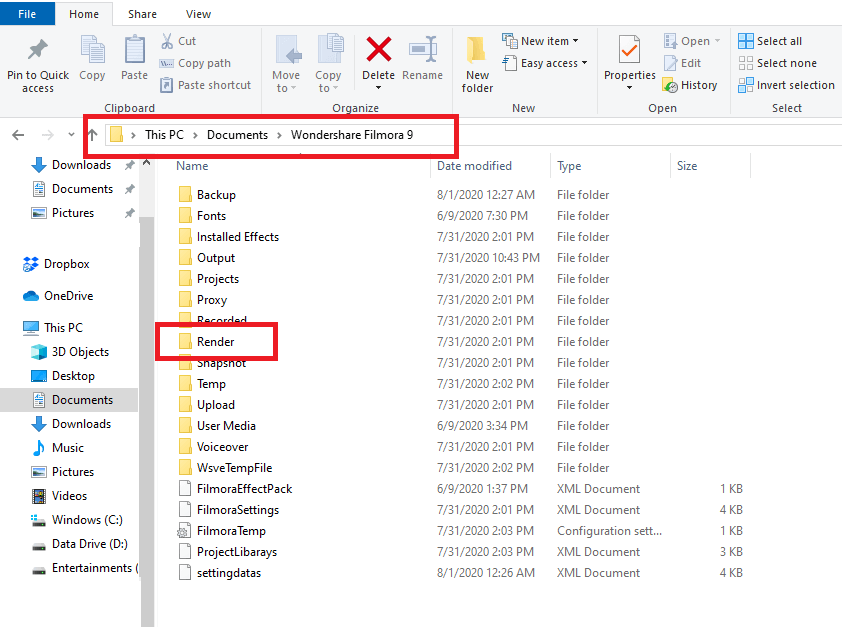This screenshot has height=627, width=847.
Task: Open Properties using checkmark icon
Action: [x=630, y=50]
